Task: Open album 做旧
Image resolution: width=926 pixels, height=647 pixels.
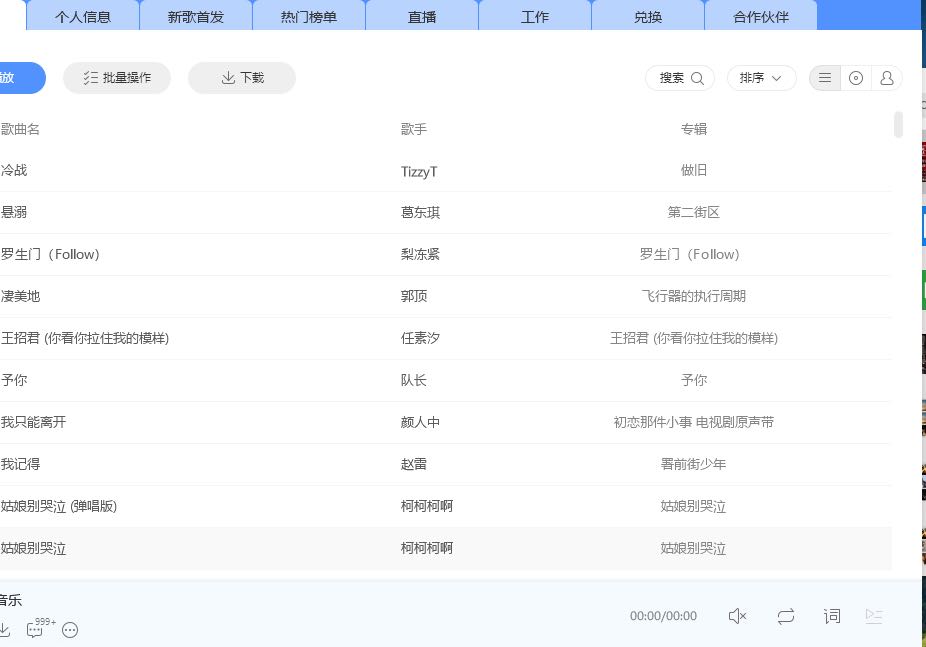Action: click(693, 171)
